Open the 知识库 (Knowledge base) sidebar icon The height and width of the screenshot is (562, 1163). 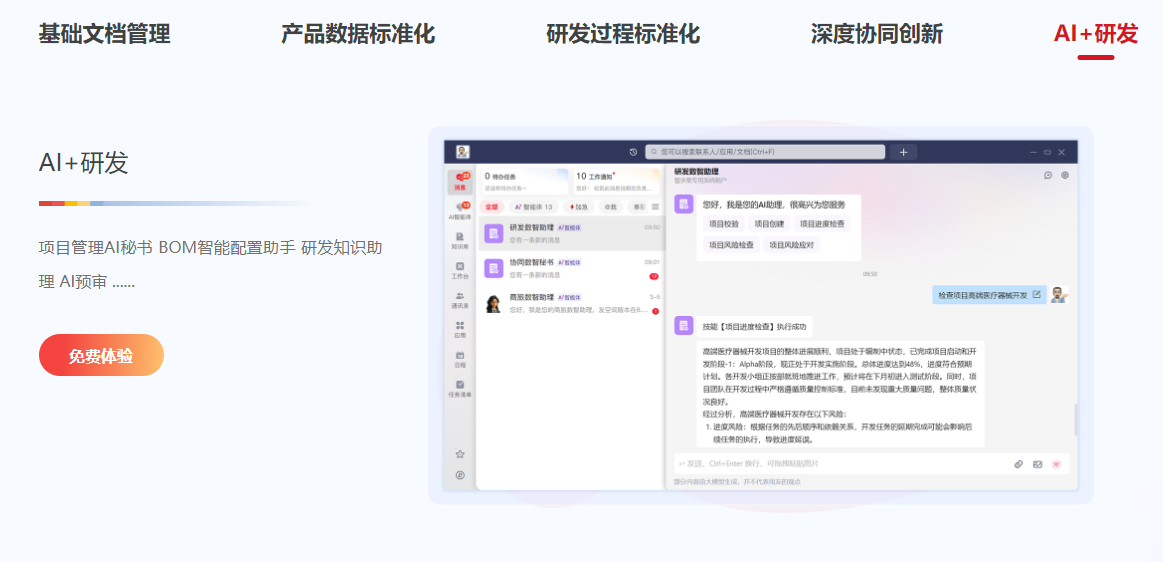[460, 240]
